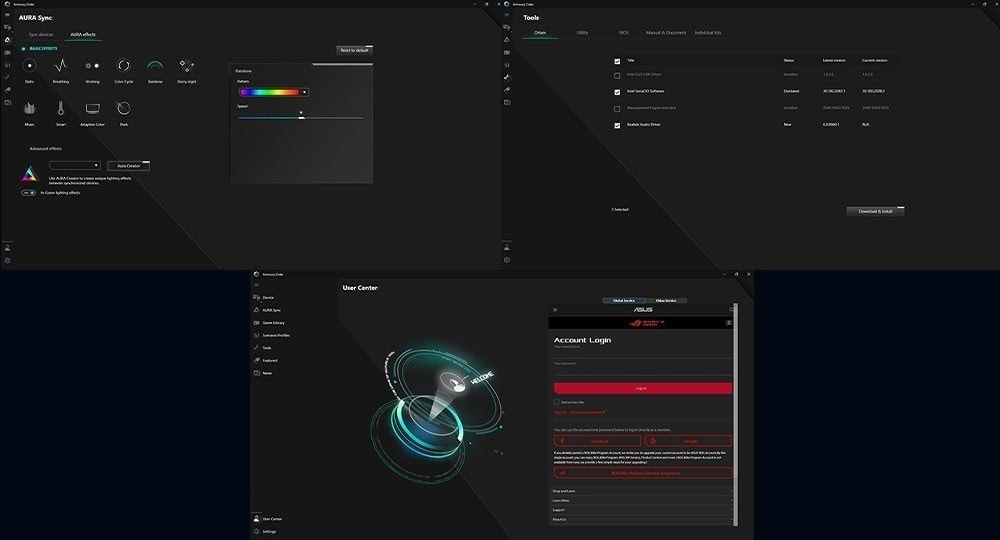Check Management Engine Interface checkbox

(x=617, y=108)
